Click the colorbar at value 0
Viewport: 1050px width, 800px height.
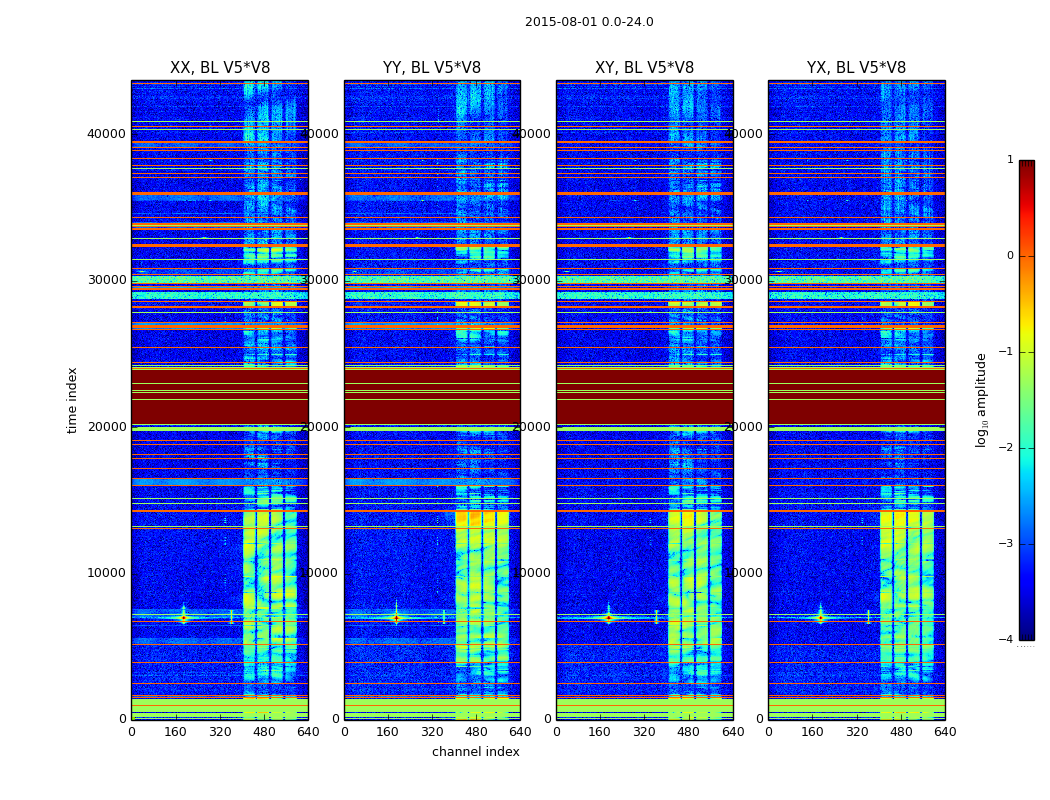(x=1027, y=256)
